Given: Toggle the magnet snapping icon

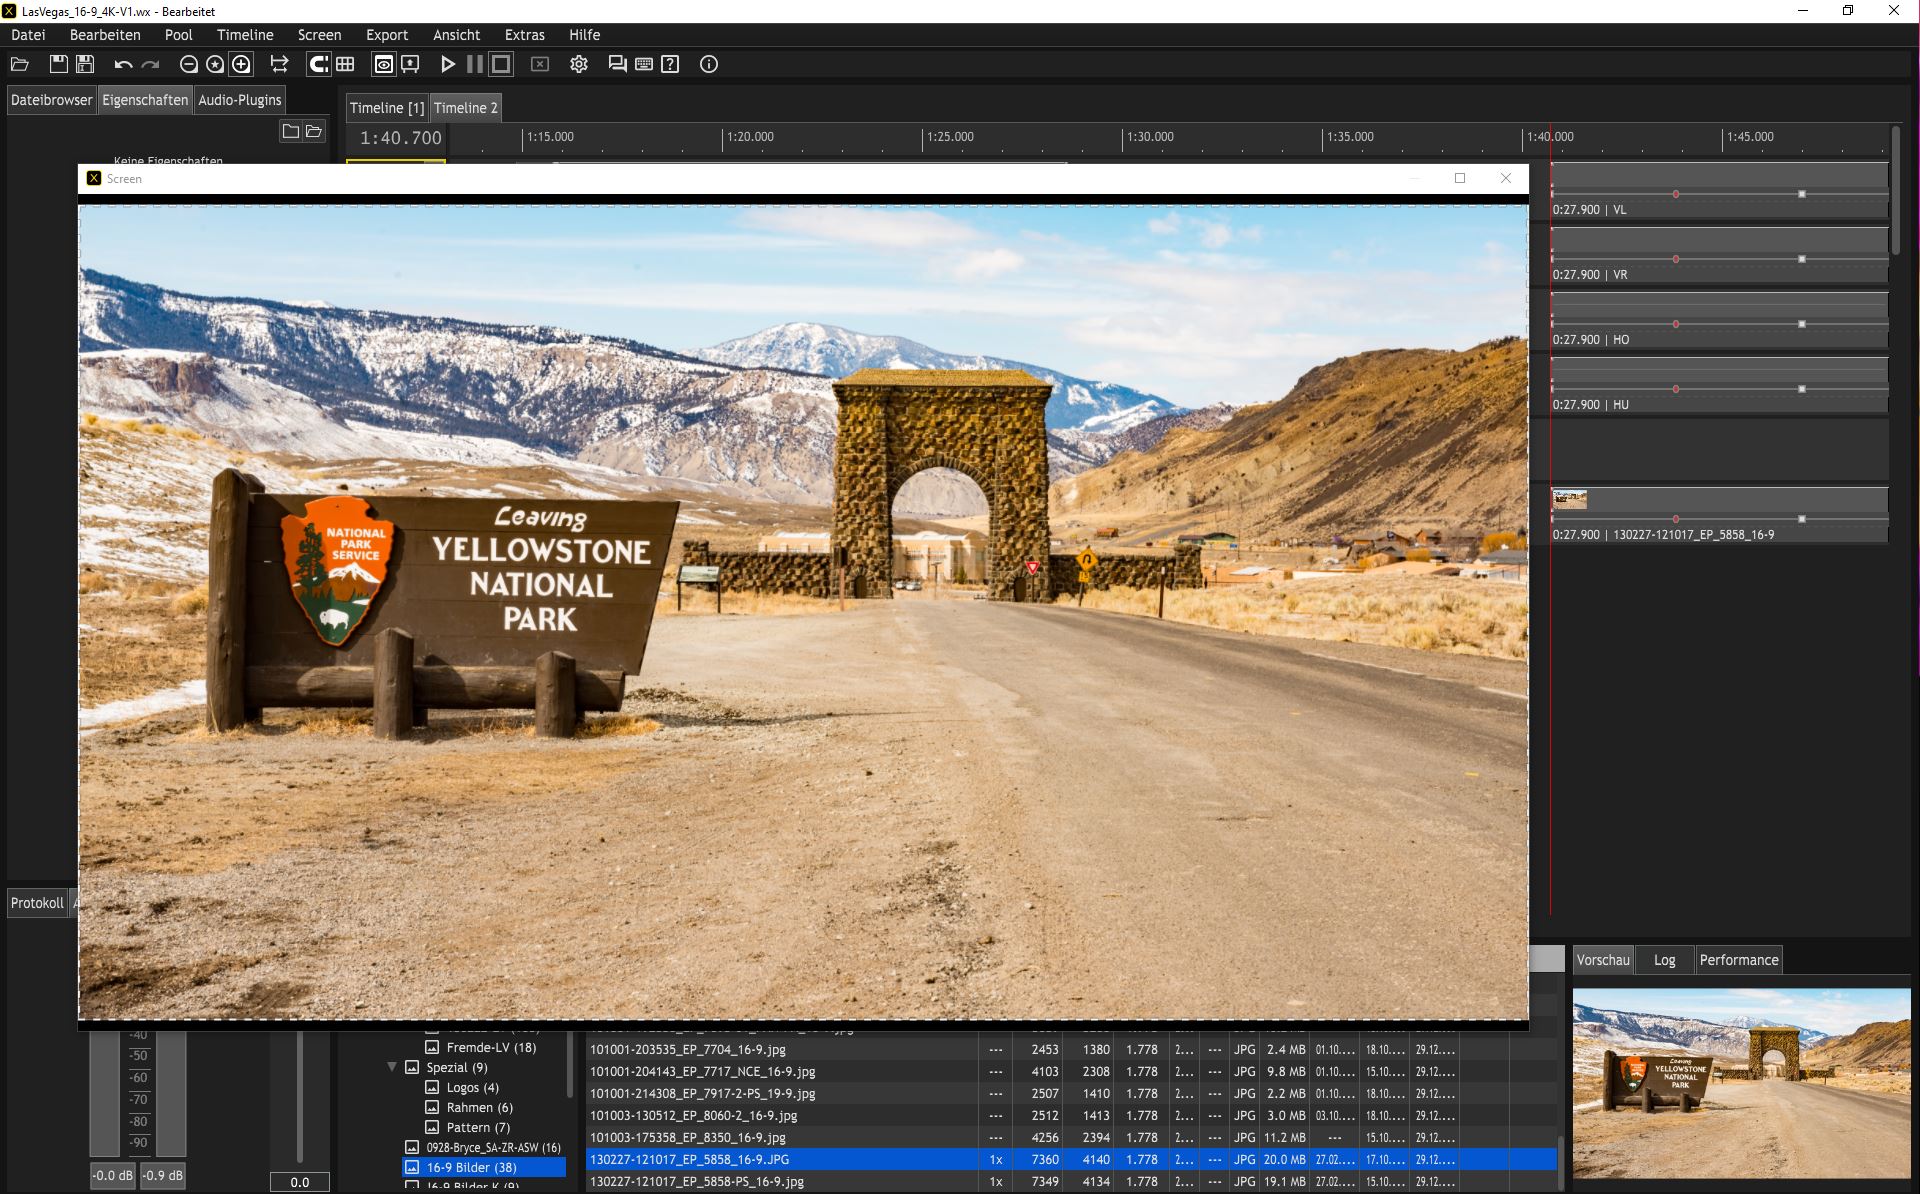Looking at the screenshot, I should [x=318, y=64].
